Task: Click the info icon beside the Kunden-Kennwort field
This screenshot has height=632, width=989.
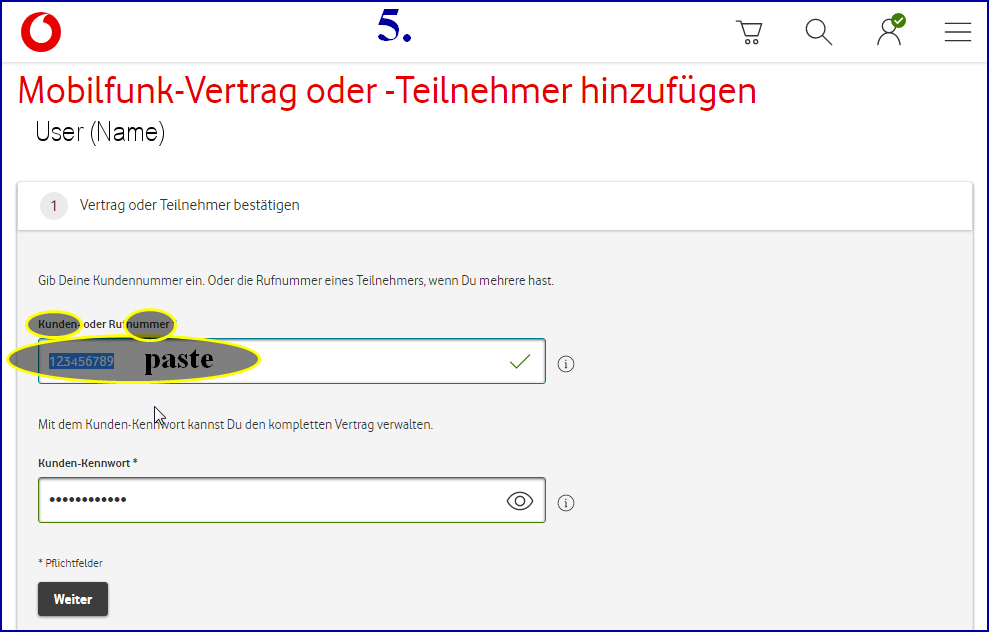Action: pos(566,503)
